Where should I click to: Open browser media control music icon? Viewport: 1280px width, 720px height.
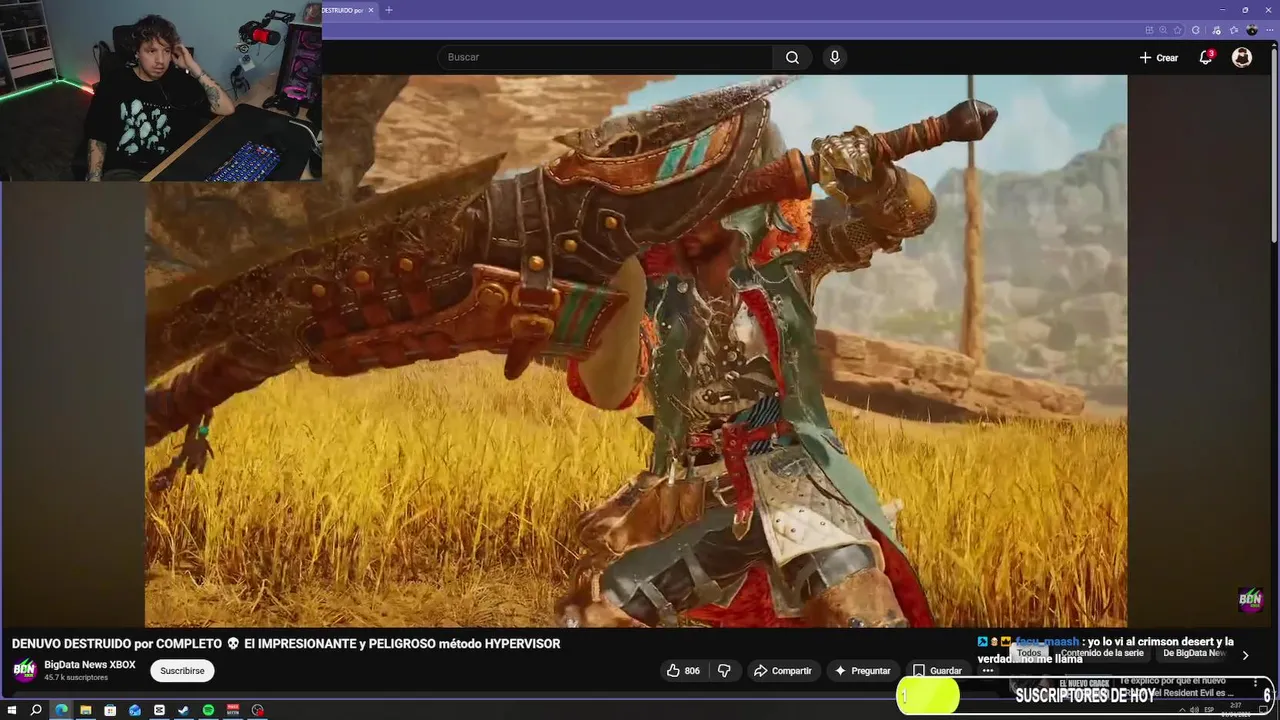click(x=1216, y=30)
